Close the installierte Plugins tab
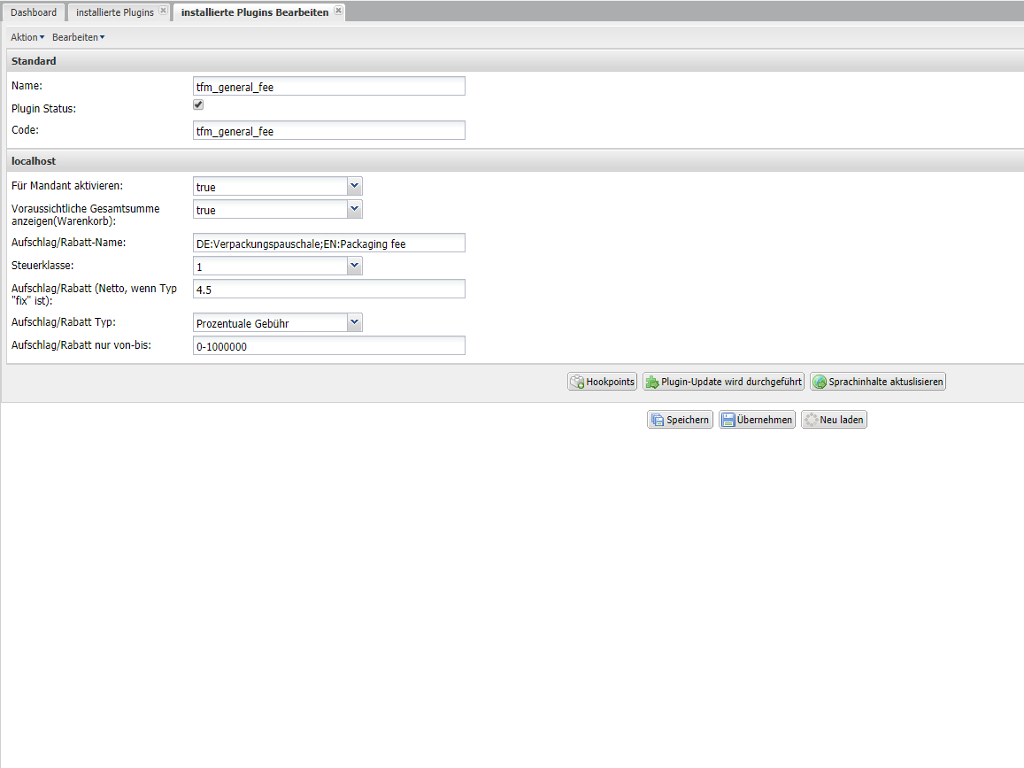Viewport: 1024px width, 768px height. coord(163,11)
